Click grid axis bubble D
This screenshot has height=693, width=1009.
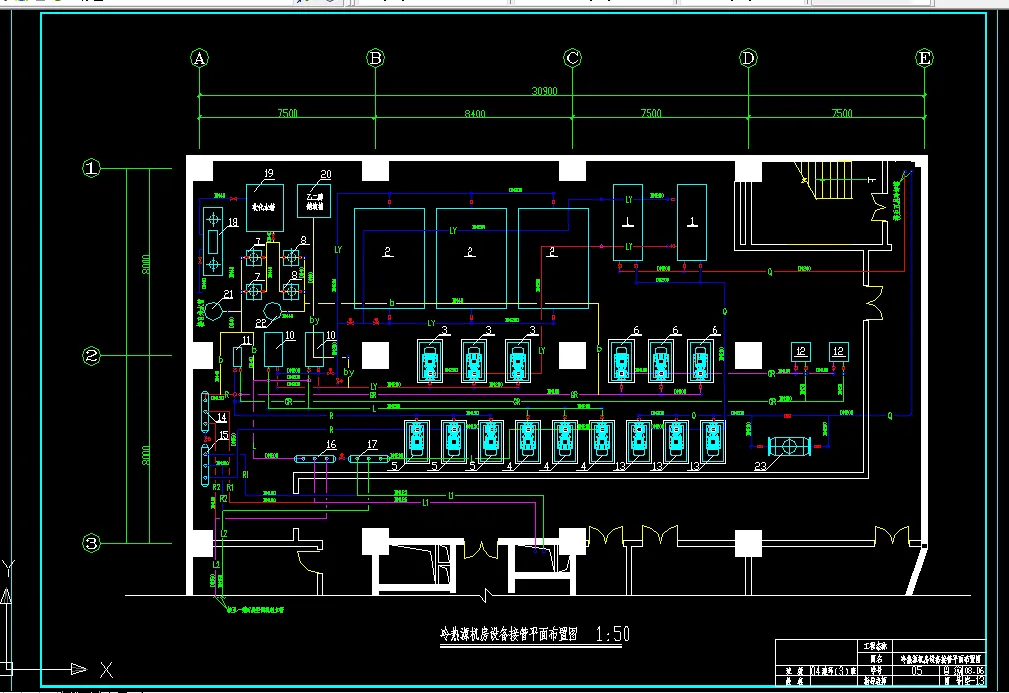coord(748,58)
